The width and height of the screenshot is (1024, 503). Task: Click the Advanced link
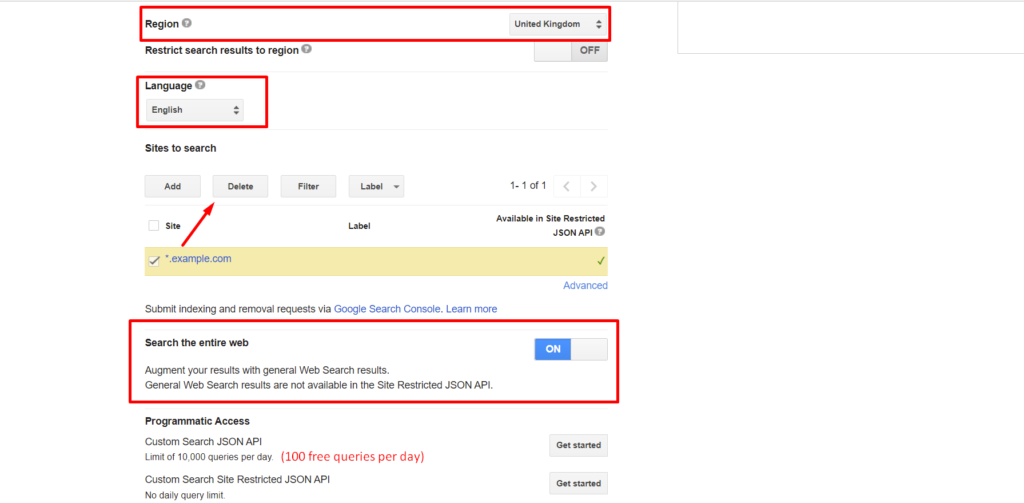click(585, 285)
